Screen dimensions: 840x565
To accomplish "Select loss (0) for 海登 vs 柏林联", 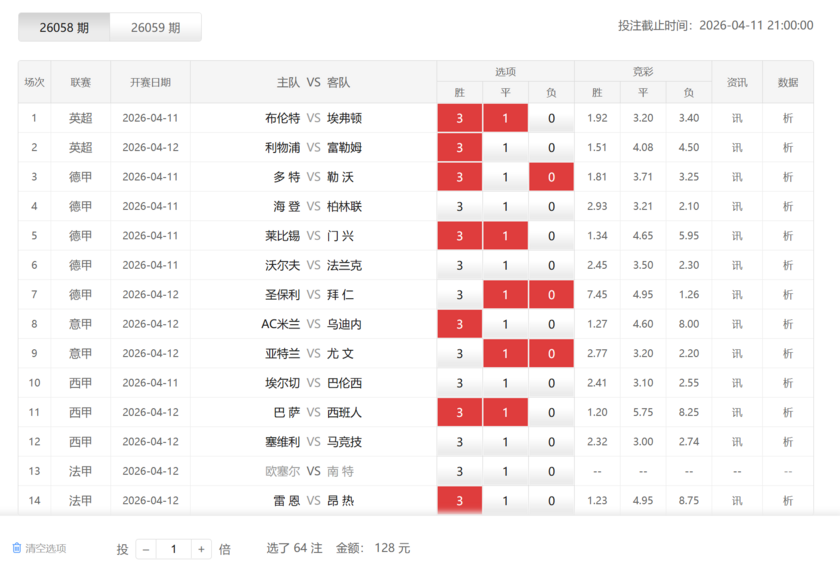I will (551, 206).
